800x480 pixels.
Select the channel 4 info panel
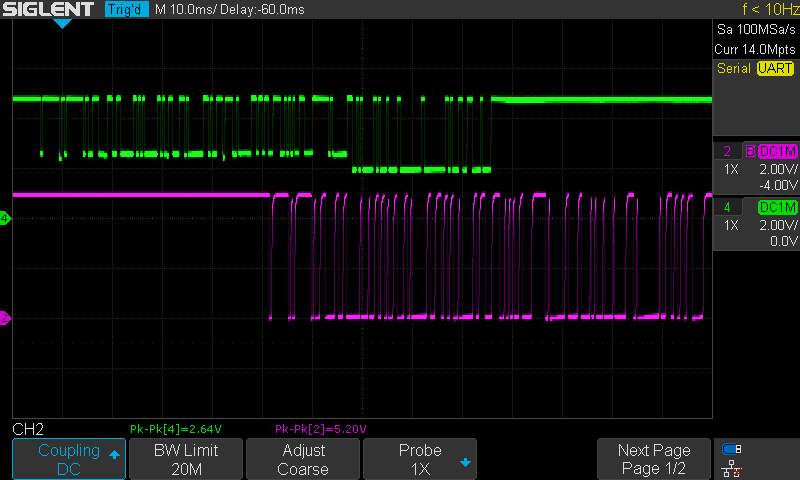[x=756, y=224]
